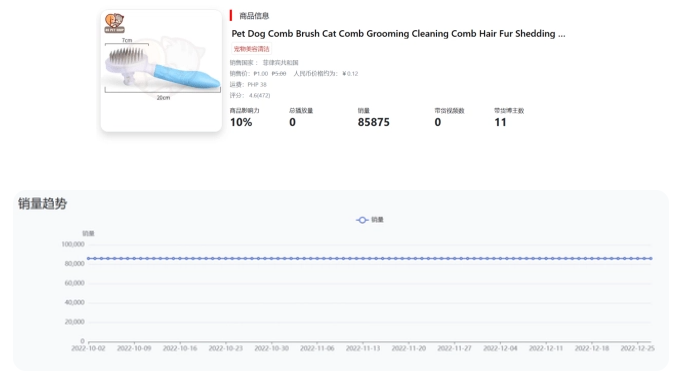Select last data point on sales trend line
The image size is (687, 381).
click(x=651, y=258)
